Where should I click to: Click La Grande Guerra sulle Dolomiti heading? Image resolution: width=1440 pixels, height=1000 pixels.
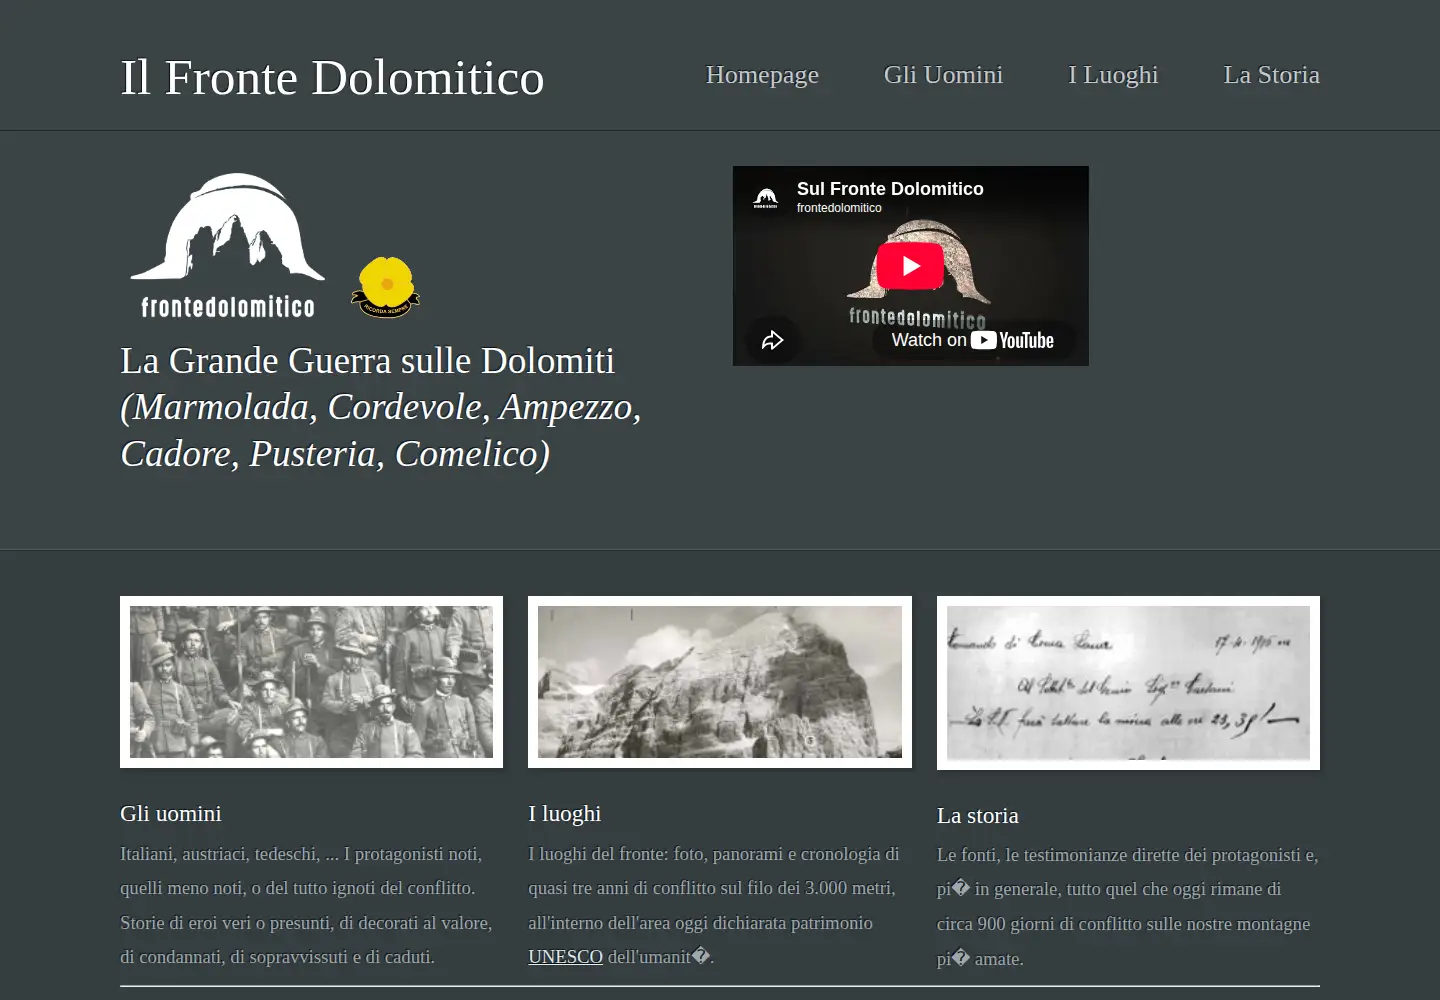tap(367, 361)
